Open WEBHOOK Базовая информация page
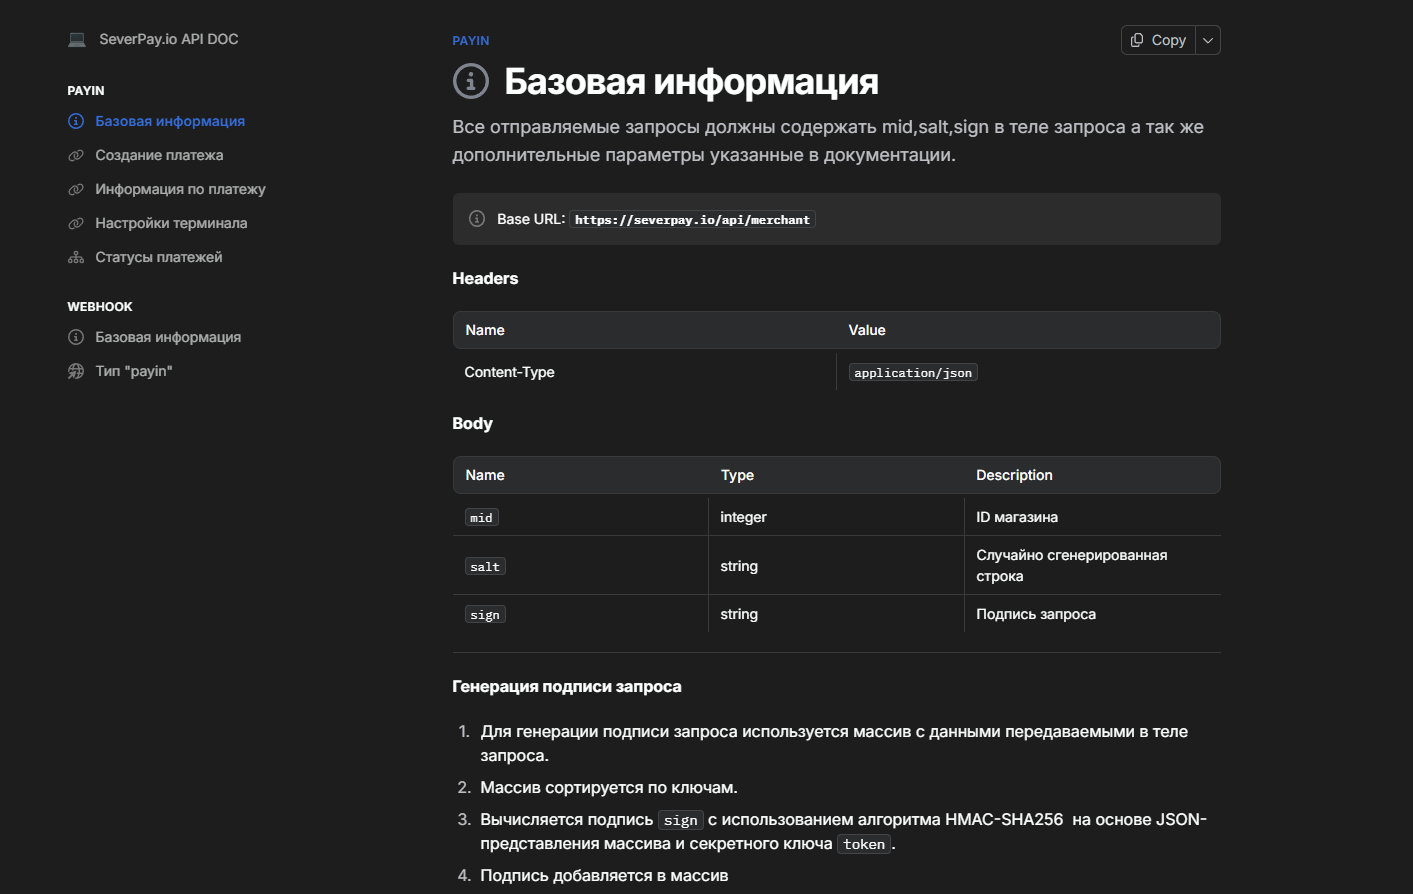Screen dimensions: 1413x894 click(x=168, y=337)
